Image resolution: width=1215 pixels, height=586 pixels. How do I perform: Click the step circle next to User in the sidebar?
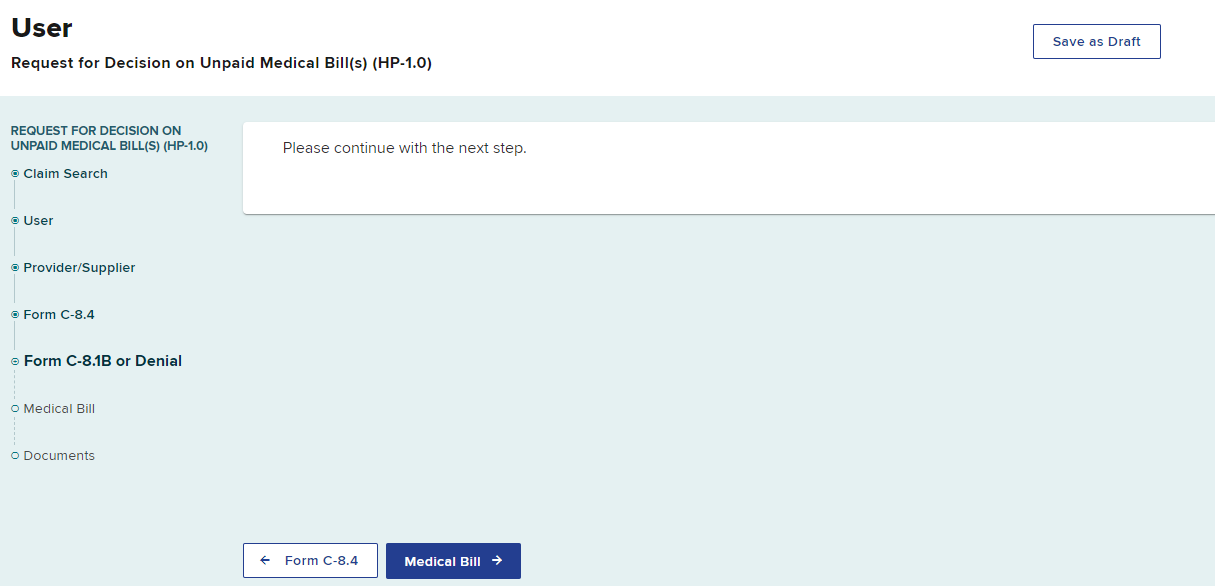[15, 221]
